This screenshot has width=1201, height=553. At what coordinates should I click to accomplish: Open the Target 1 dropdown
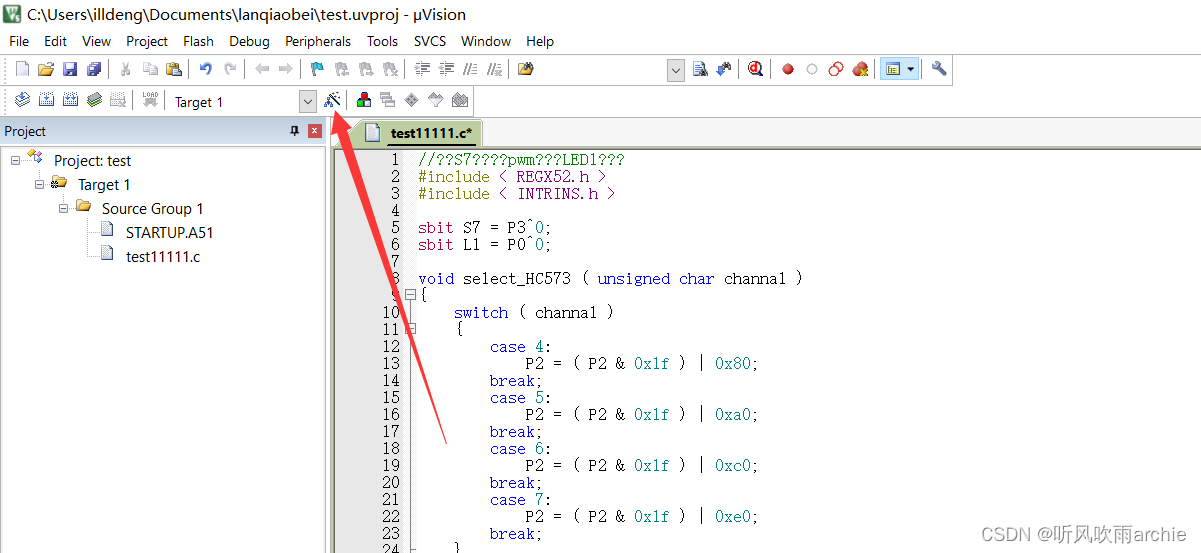pyautogui.click(x=308, y=101)
